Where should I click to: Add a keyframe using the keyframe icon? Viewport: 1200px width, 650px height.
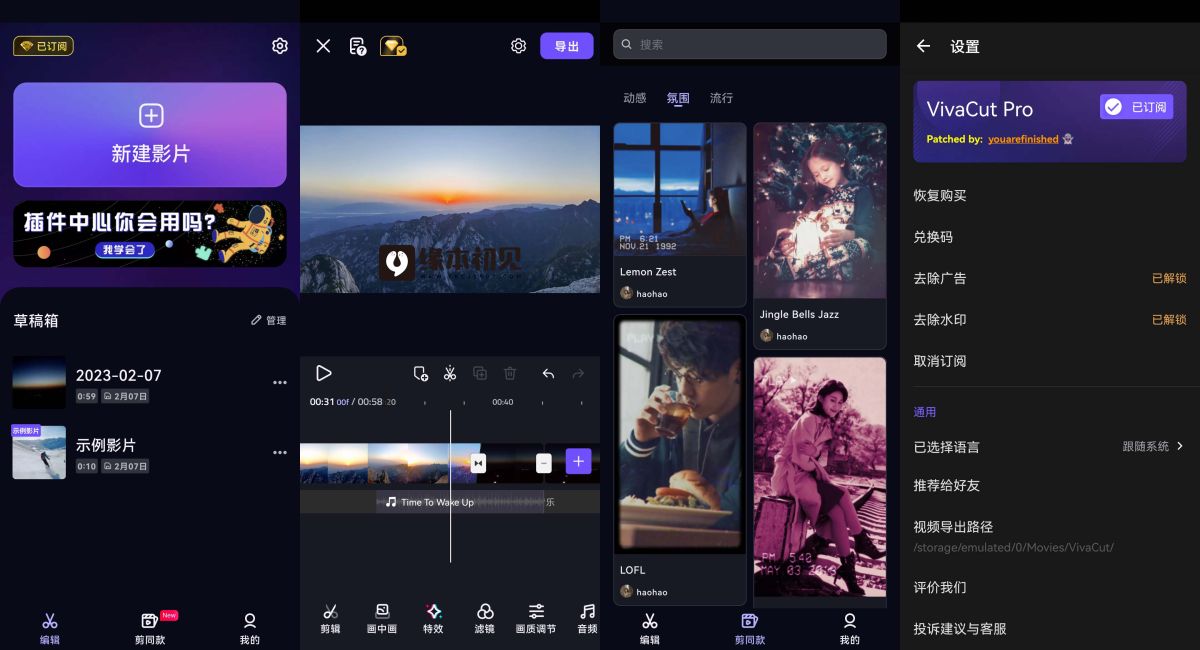pos(421,373)
